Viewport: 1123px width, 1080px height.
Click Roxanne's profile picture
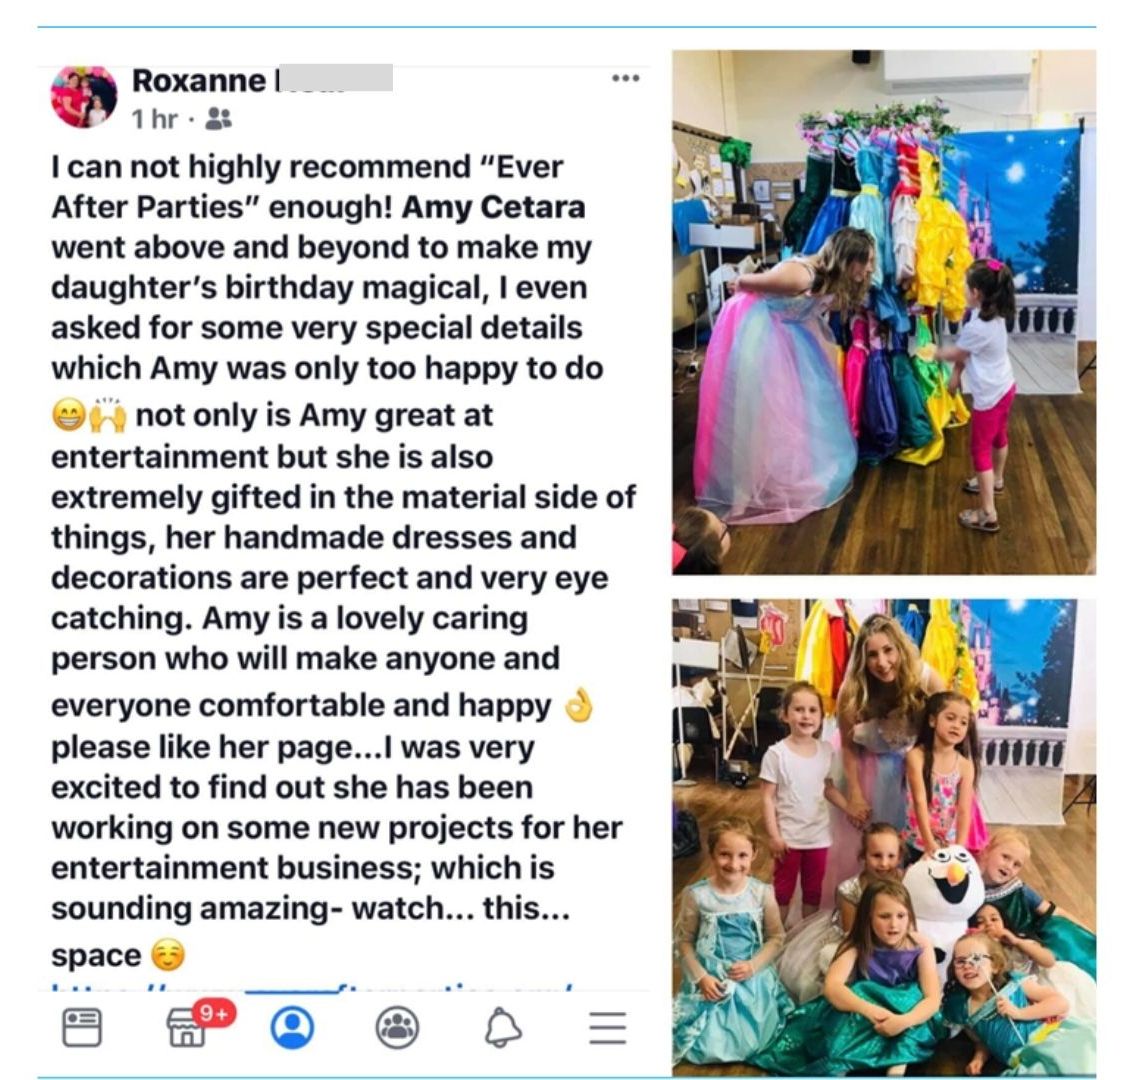84,96
